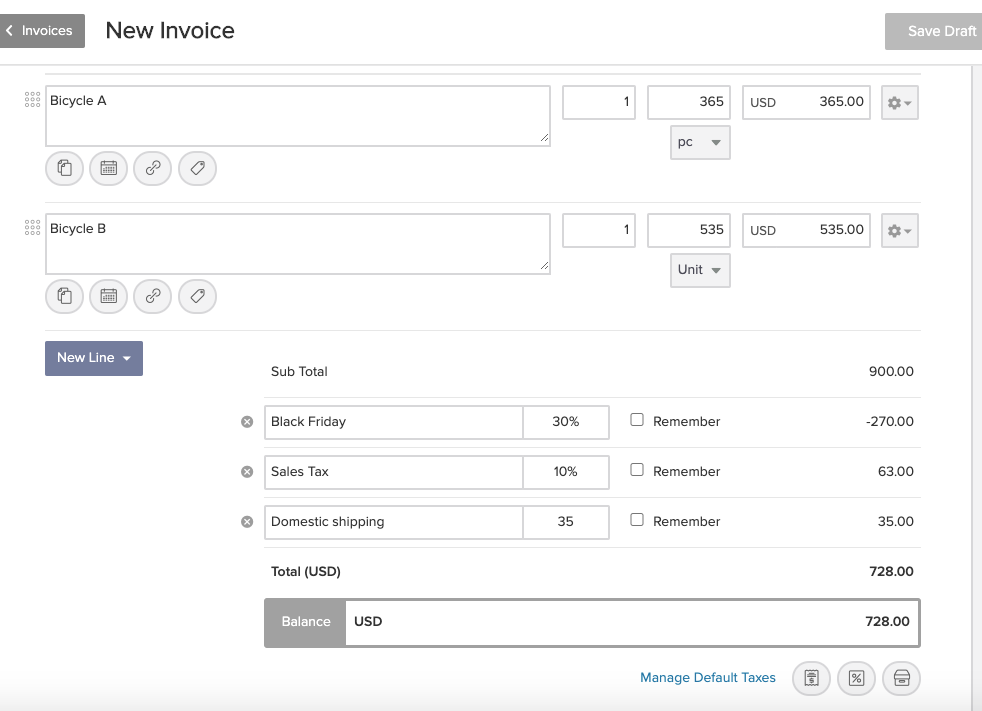Viewport: 982px width, 711px height.
Task: Open the pc unit dropdown
Action: [700, 143]
